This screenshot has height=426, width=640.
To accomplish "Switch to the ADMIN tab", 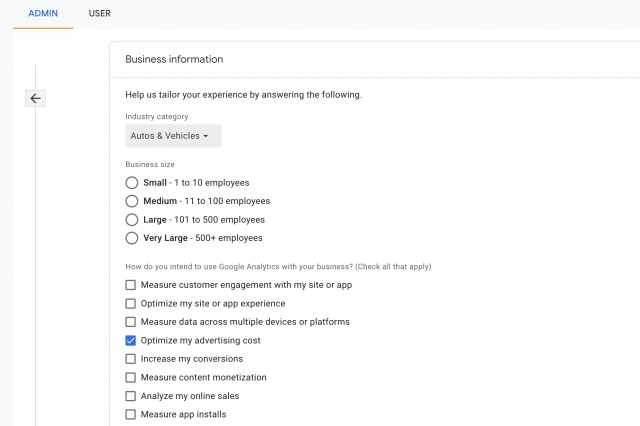I will tap(43, 13).
